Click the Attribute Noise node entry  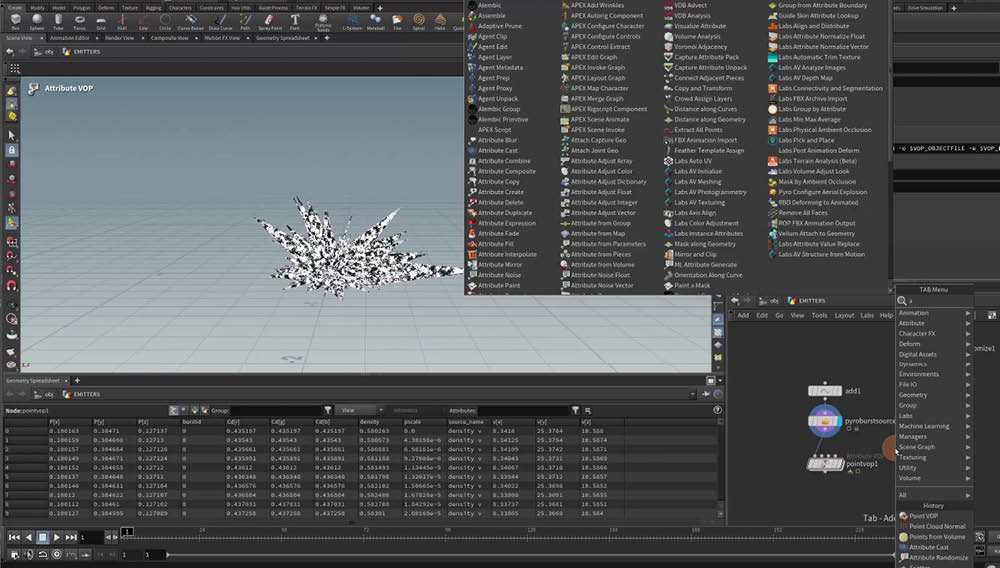point(498,275)
